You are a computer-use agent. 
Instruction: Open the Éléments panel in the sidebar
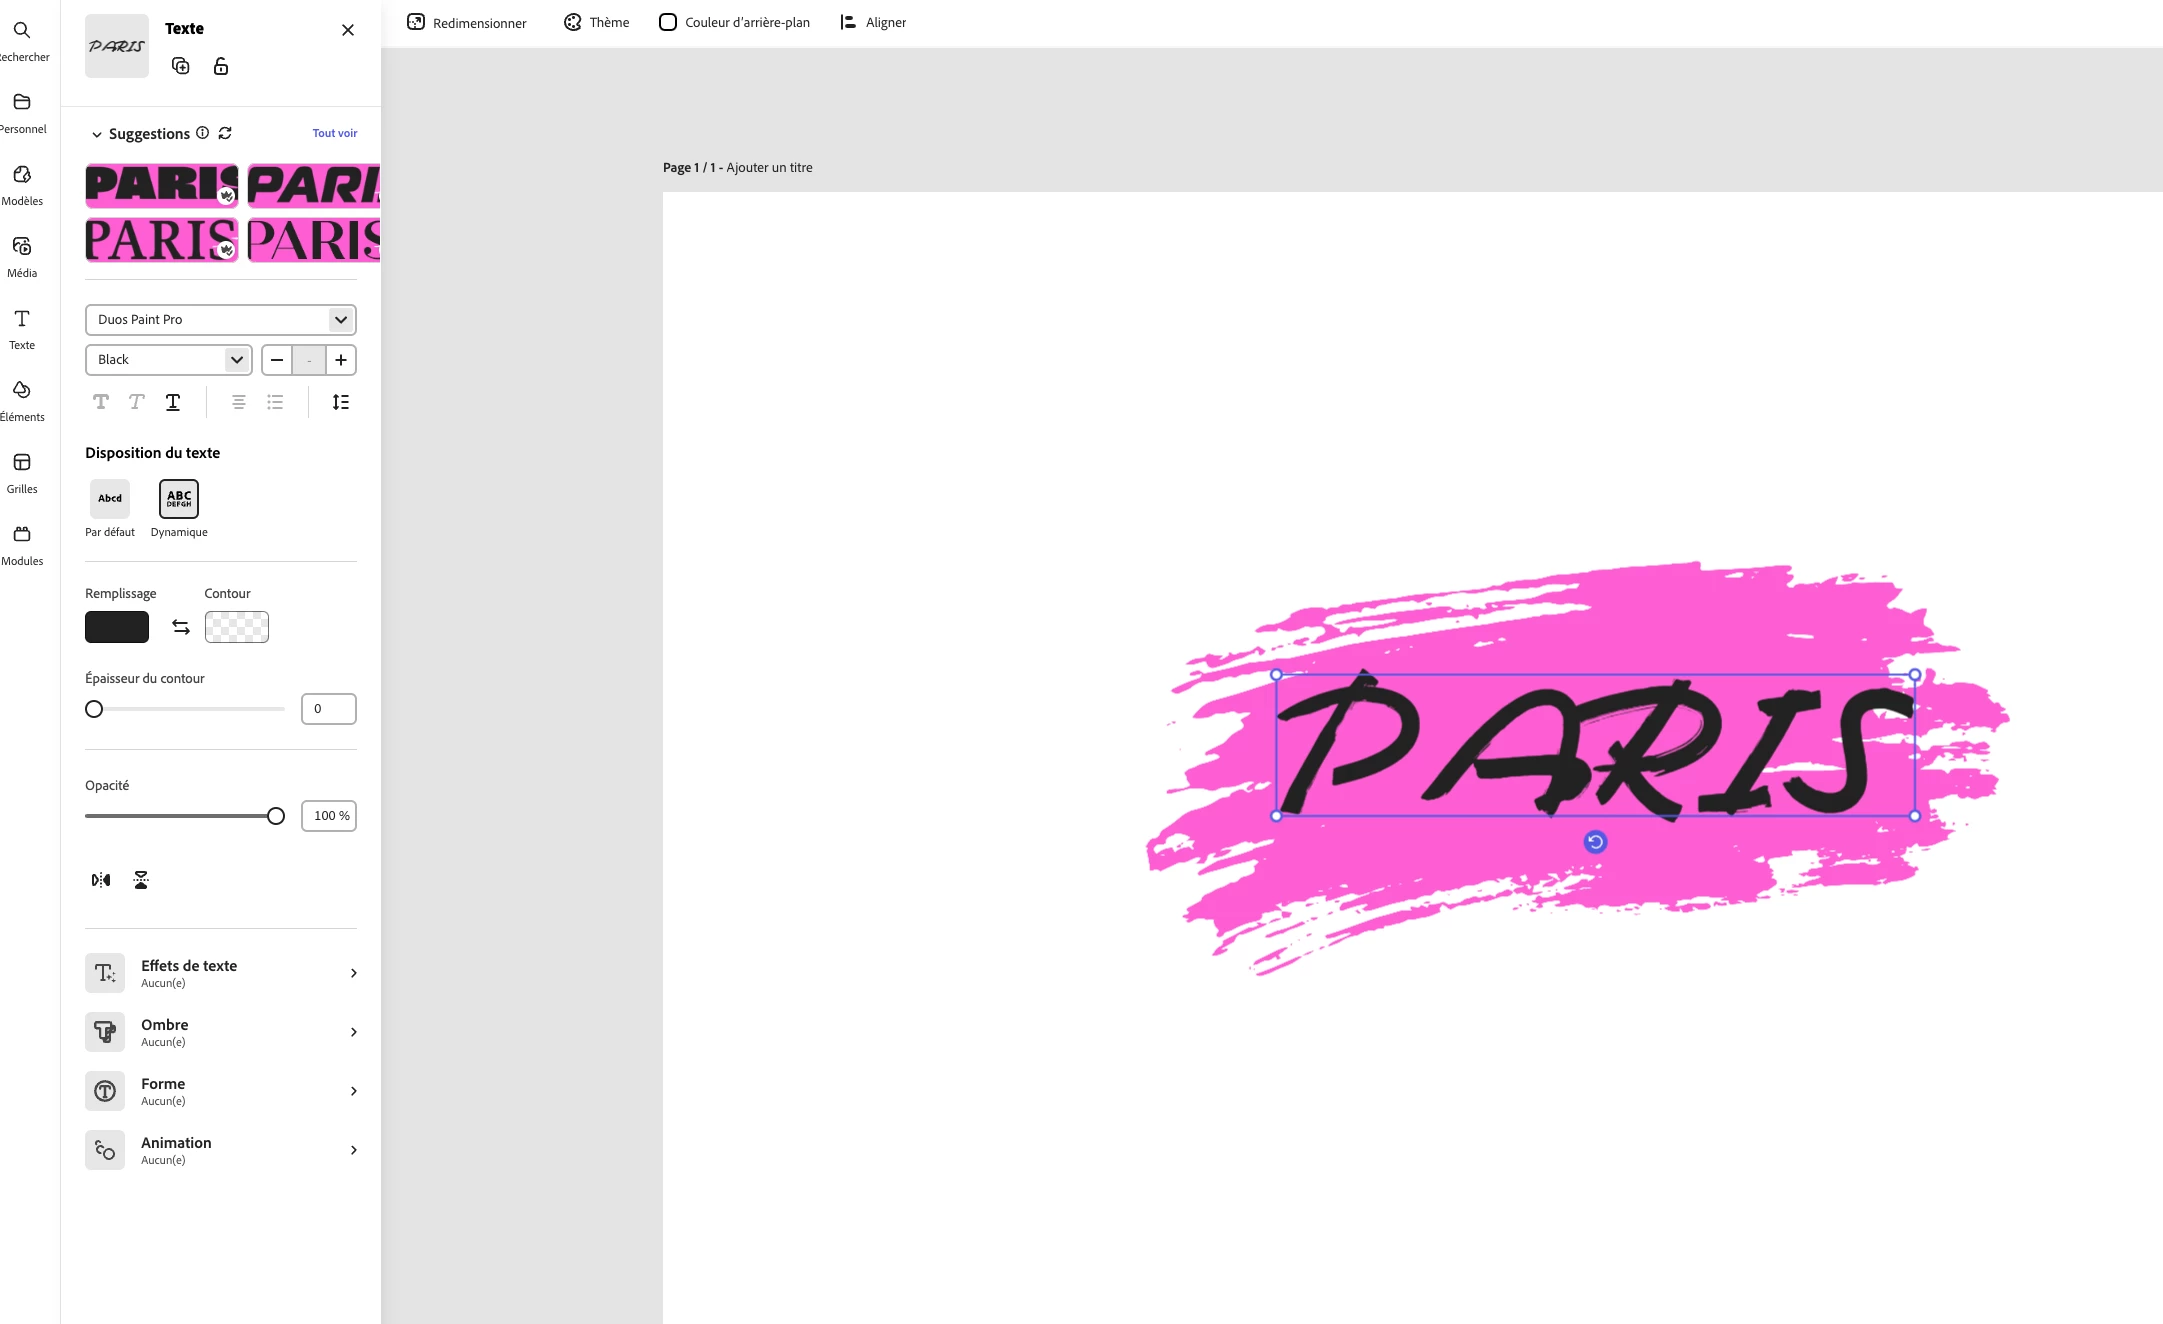tap(22, 399)
